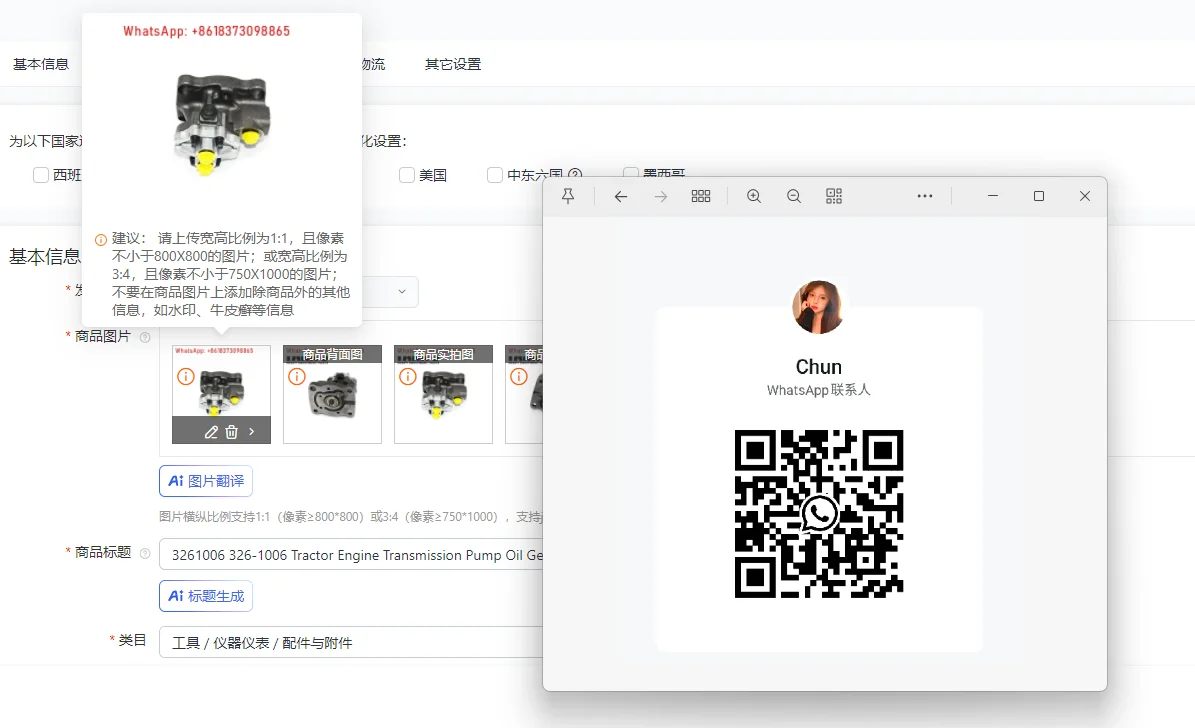Open help icon next to 商品标题 label
Image resolution: width=1195 pixels, height=728 pixels.
[x=145, y=553]
